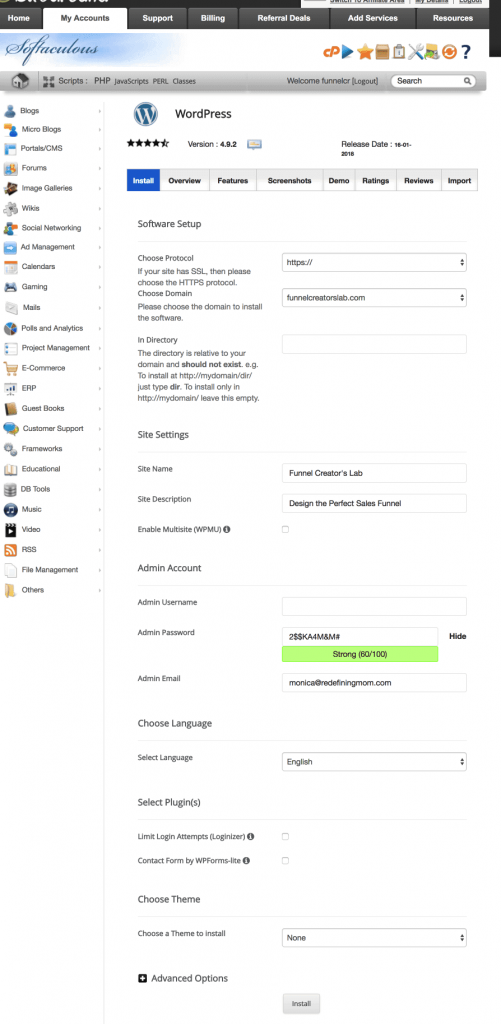The image size is (501, 1024).
Task: Click the blue question mark help icon
Action: coord(466,52)
